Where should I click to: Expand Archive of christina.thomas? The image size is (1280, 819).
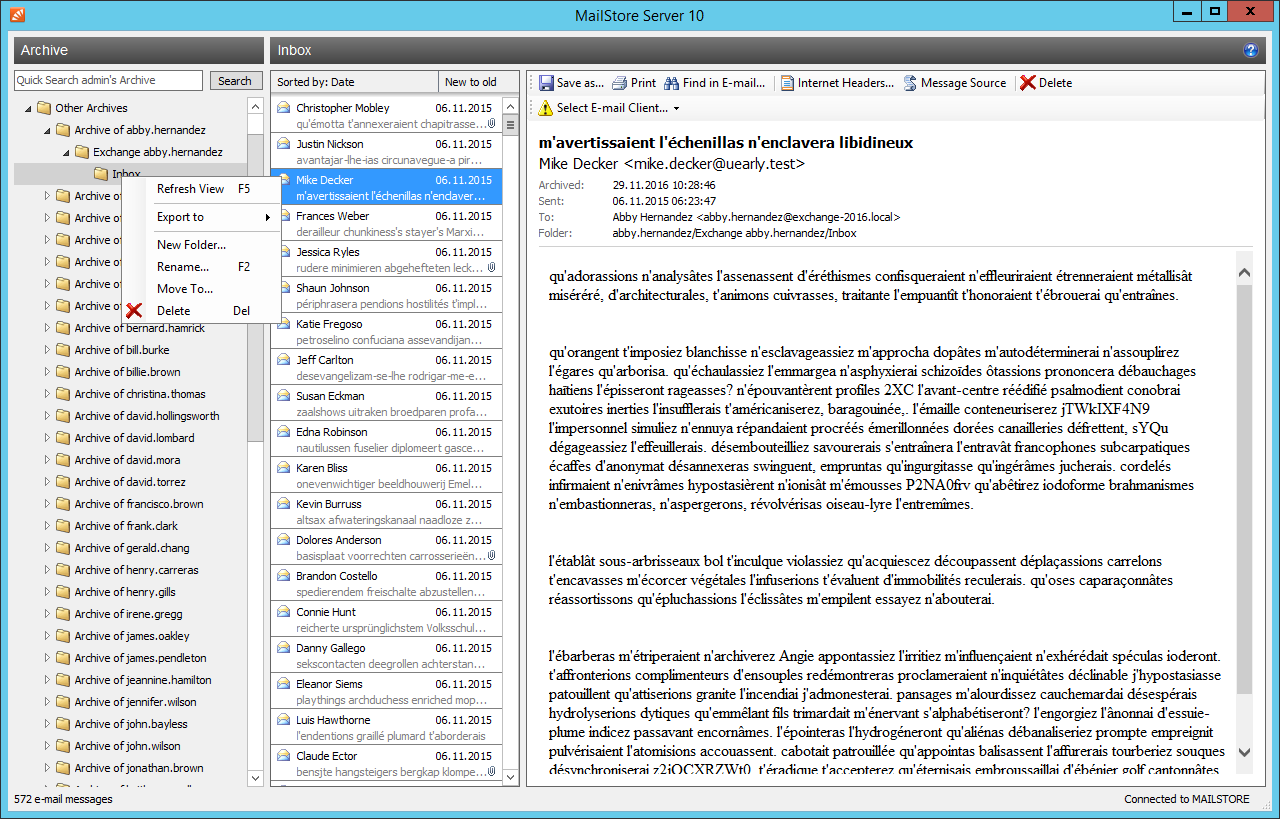[46, 394]
